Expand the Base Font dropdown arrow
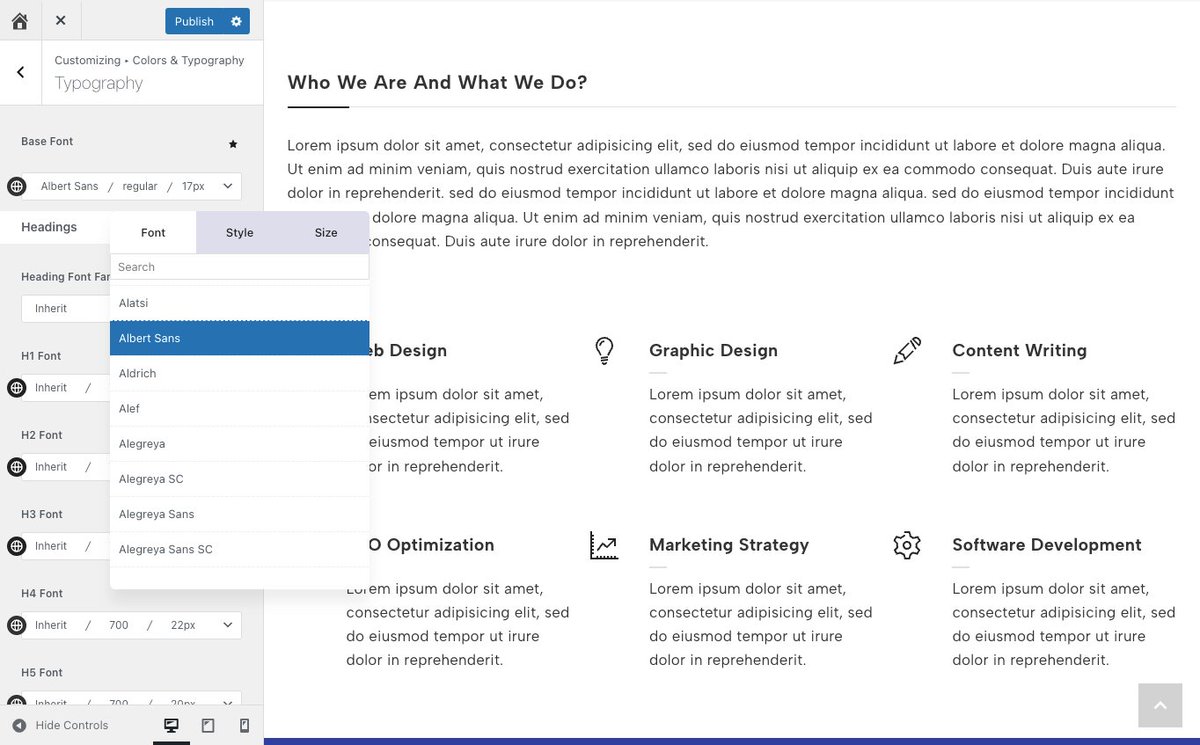The image size is (1200, 745). 228,186
